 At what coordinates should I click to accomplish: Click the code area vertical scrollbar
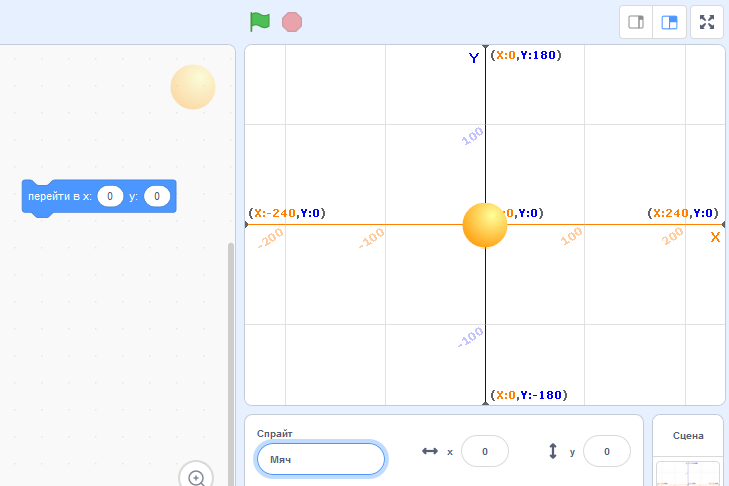click(x=230, y=350)
